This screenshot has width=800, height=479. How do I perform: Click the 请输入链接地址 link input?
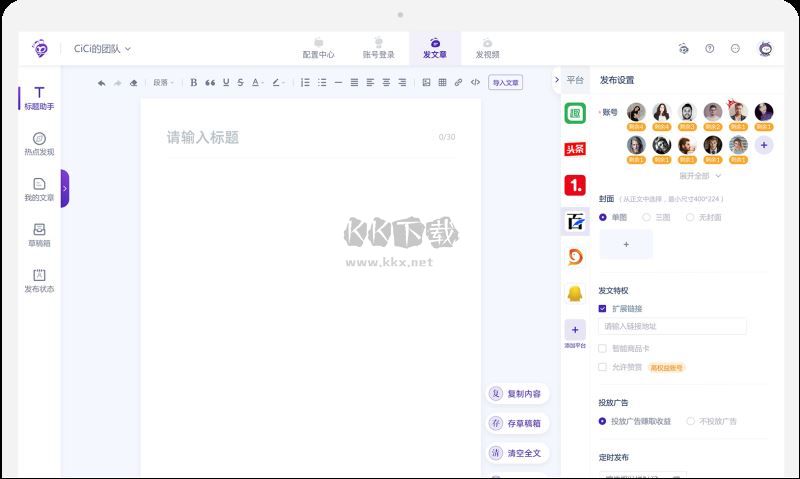[x=672, y=326]
